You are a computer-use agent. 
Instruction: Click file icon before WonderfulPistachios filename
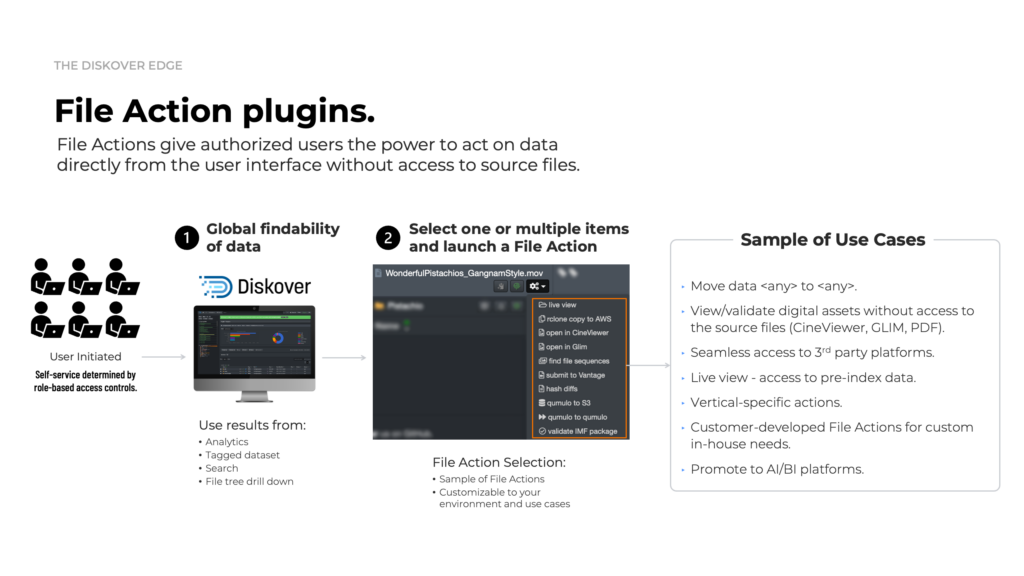[378, 273]
